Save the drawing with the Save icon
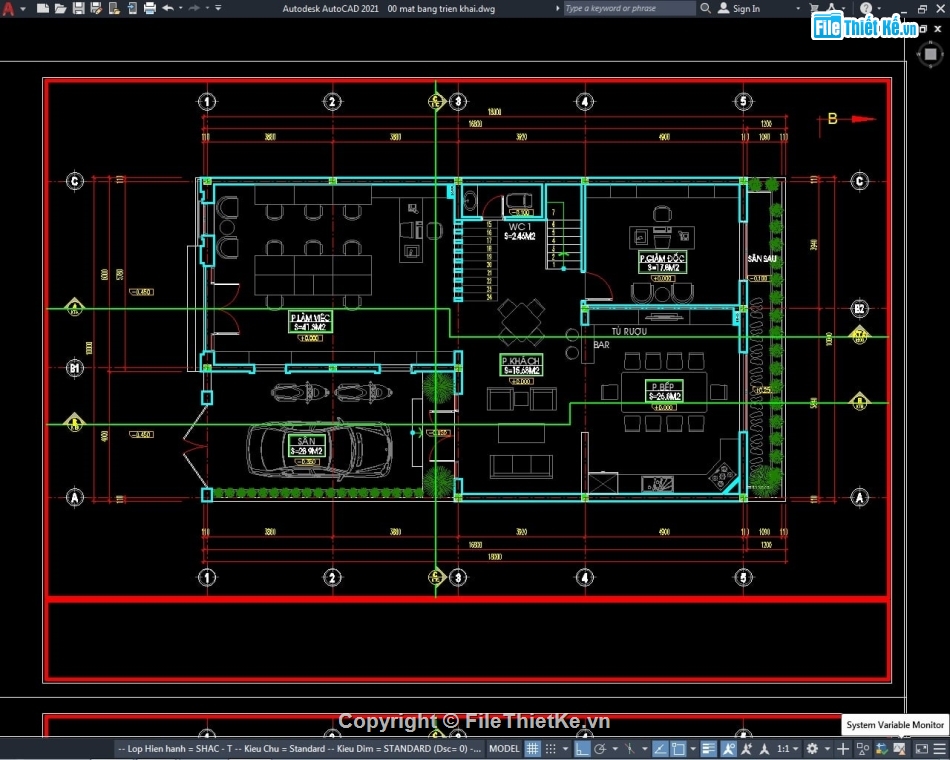Image resolution: width=950 pixels, height=760 pixels. tap(79, 8)
